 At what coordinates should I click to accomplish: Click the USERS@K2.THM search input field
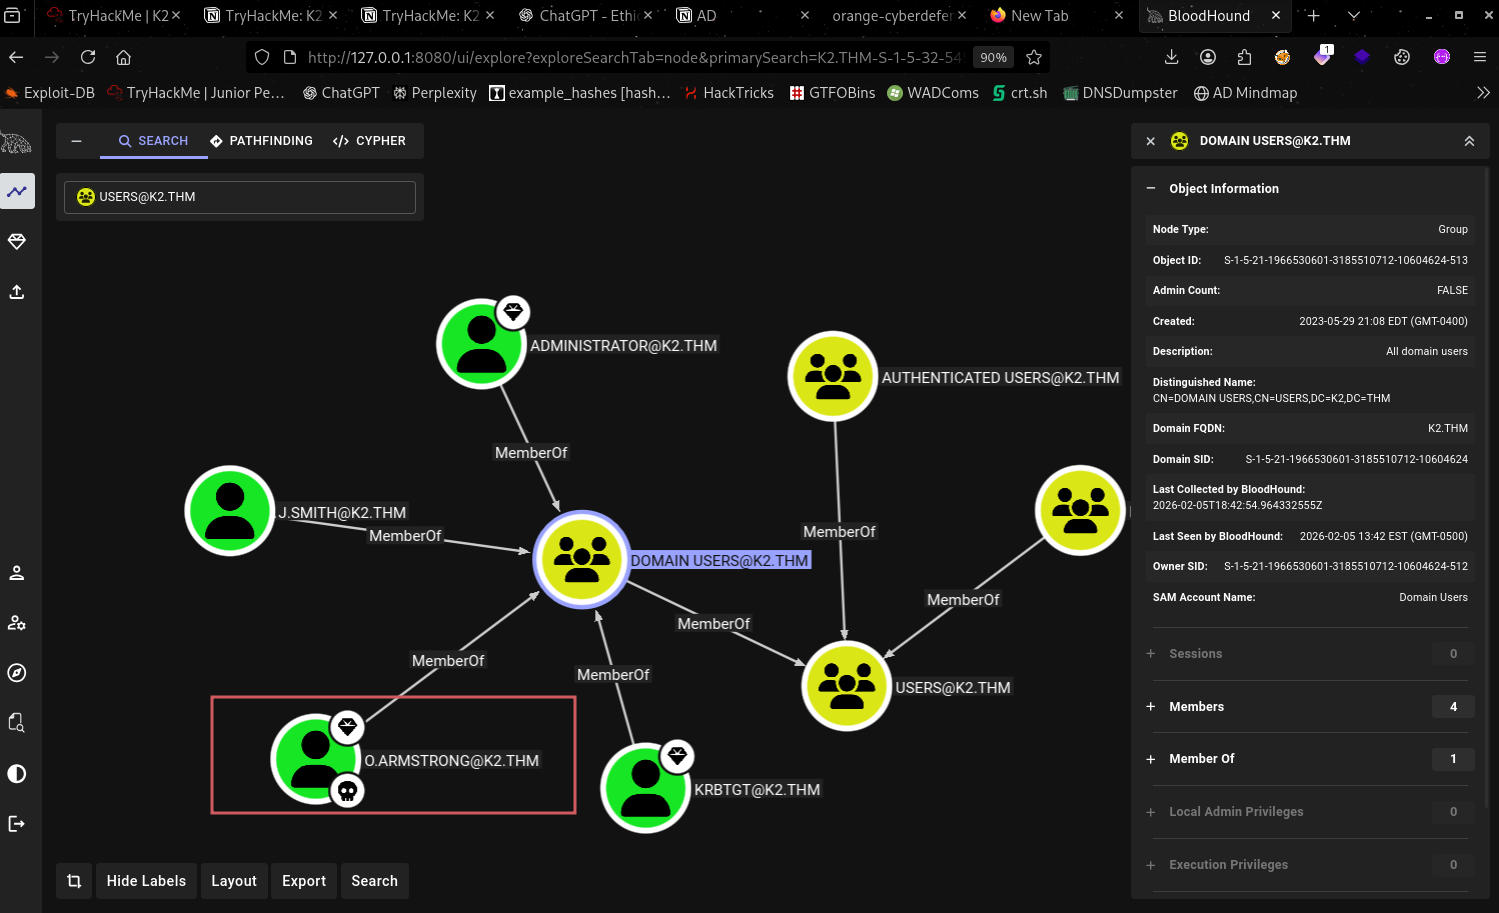[x=240, y=197]
